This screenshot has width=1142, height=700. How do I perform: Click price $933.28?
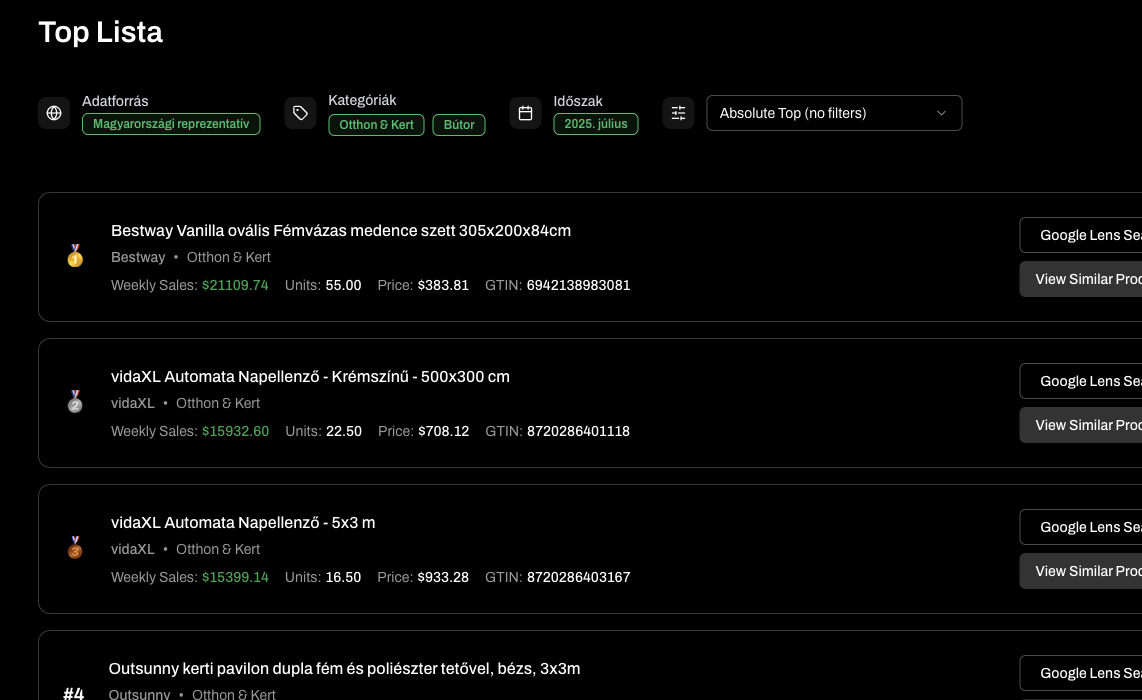(443, 577)
